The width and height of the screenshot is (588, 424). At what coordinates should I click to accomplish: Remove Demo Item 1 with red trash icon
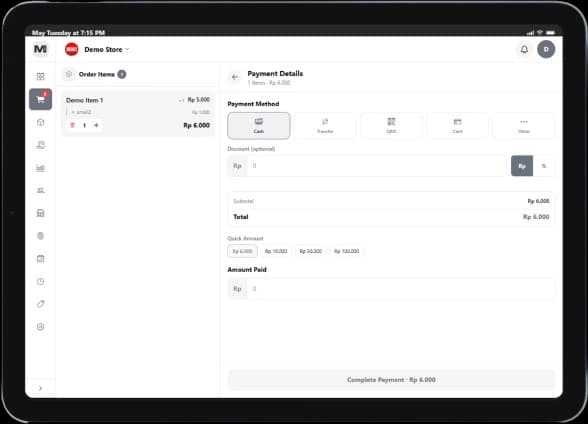[x=73, y=125]
